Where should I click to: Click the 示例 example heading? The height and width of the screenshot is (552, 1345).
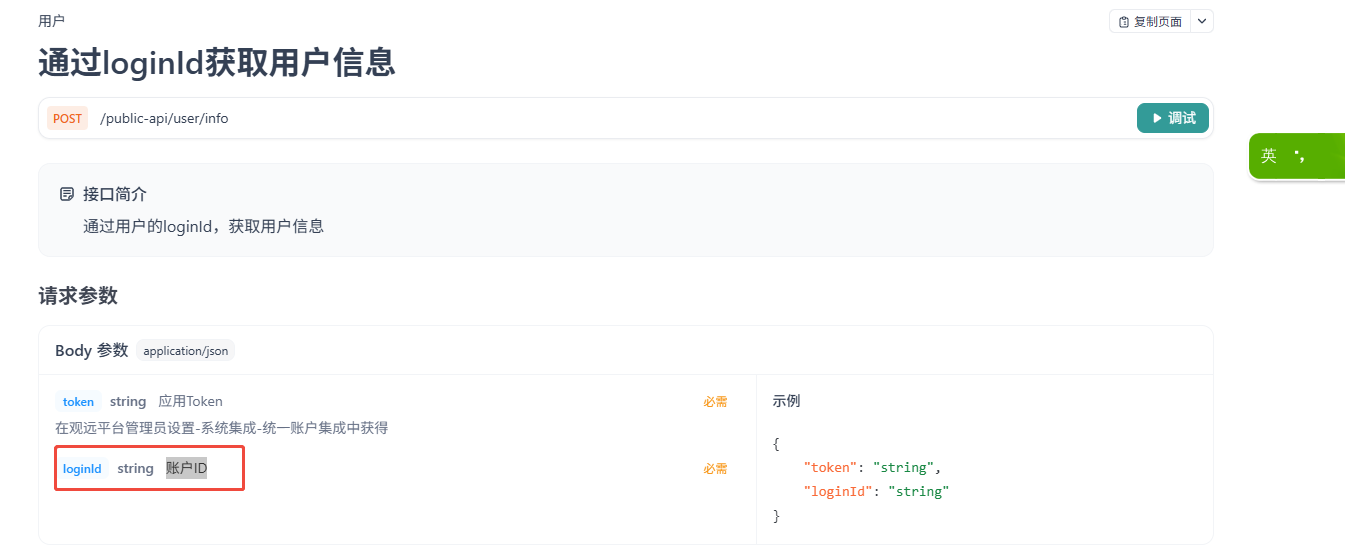pos(786,401)
